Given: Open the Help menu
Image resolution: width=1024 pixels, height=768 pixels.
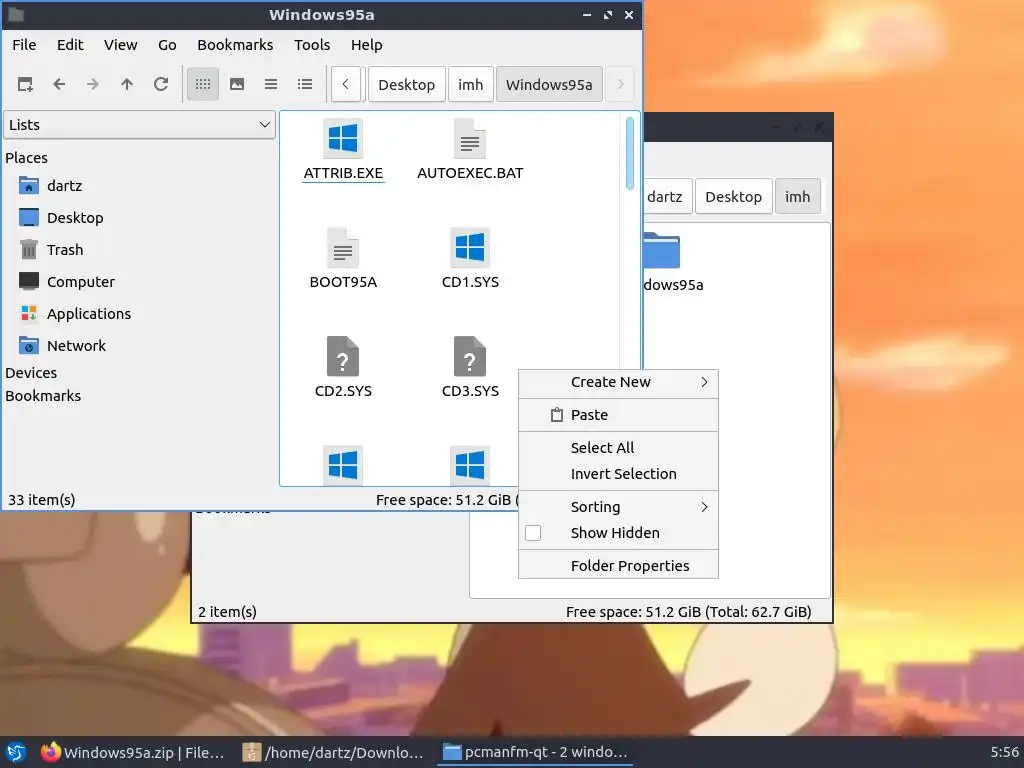Looking at the screenshot, I should coord(366,45).
